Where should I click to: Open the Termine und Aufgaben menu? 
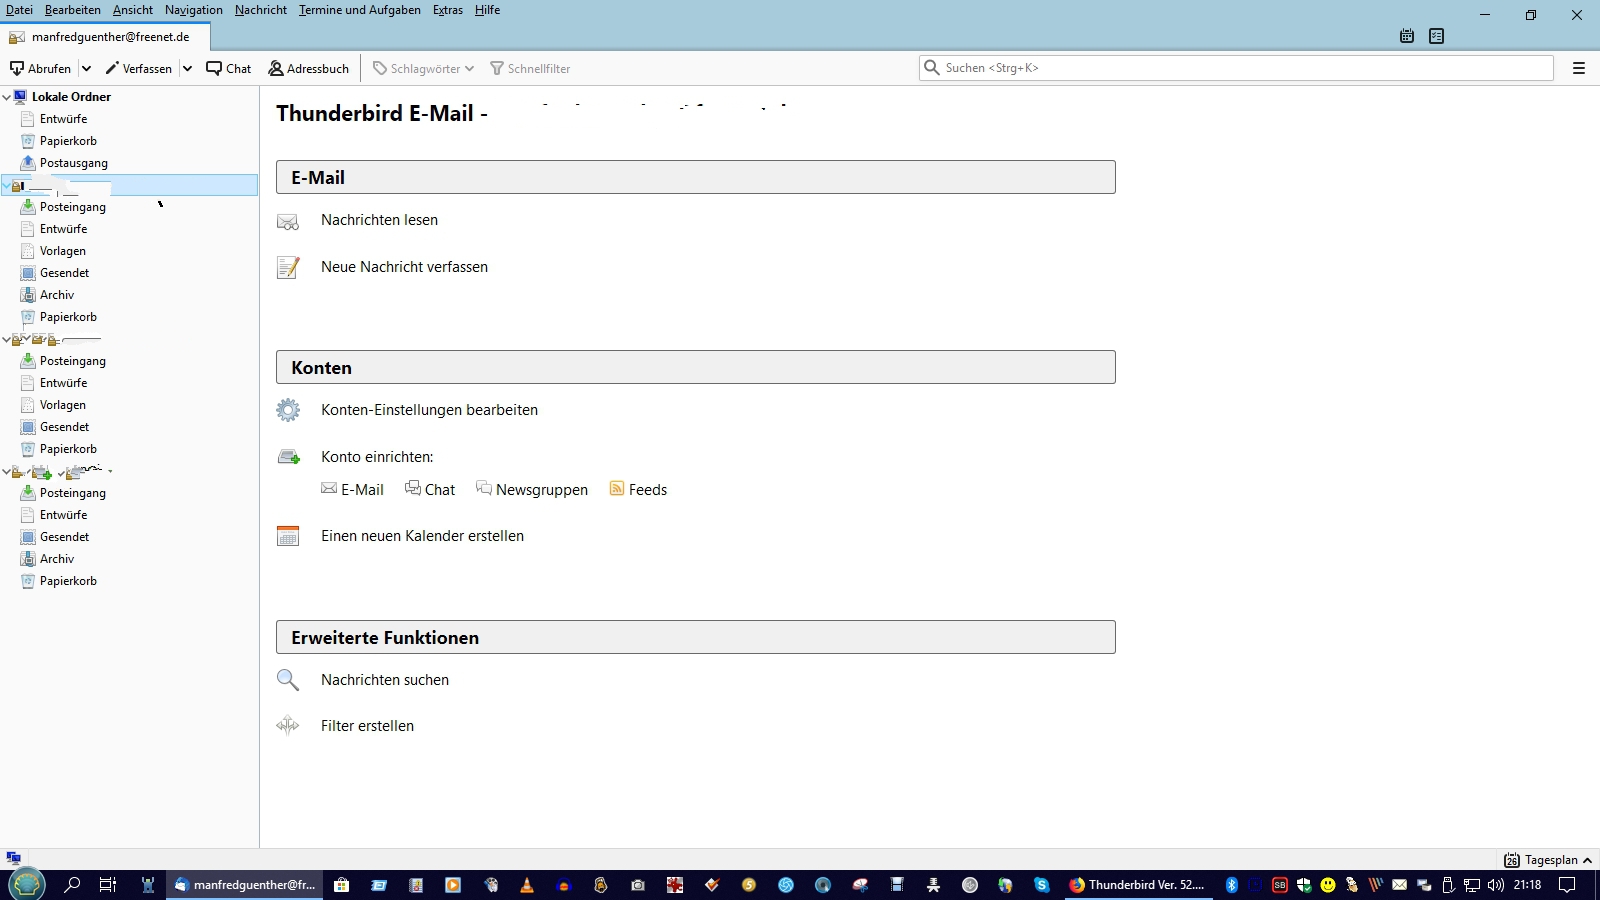tap(360, 10)
